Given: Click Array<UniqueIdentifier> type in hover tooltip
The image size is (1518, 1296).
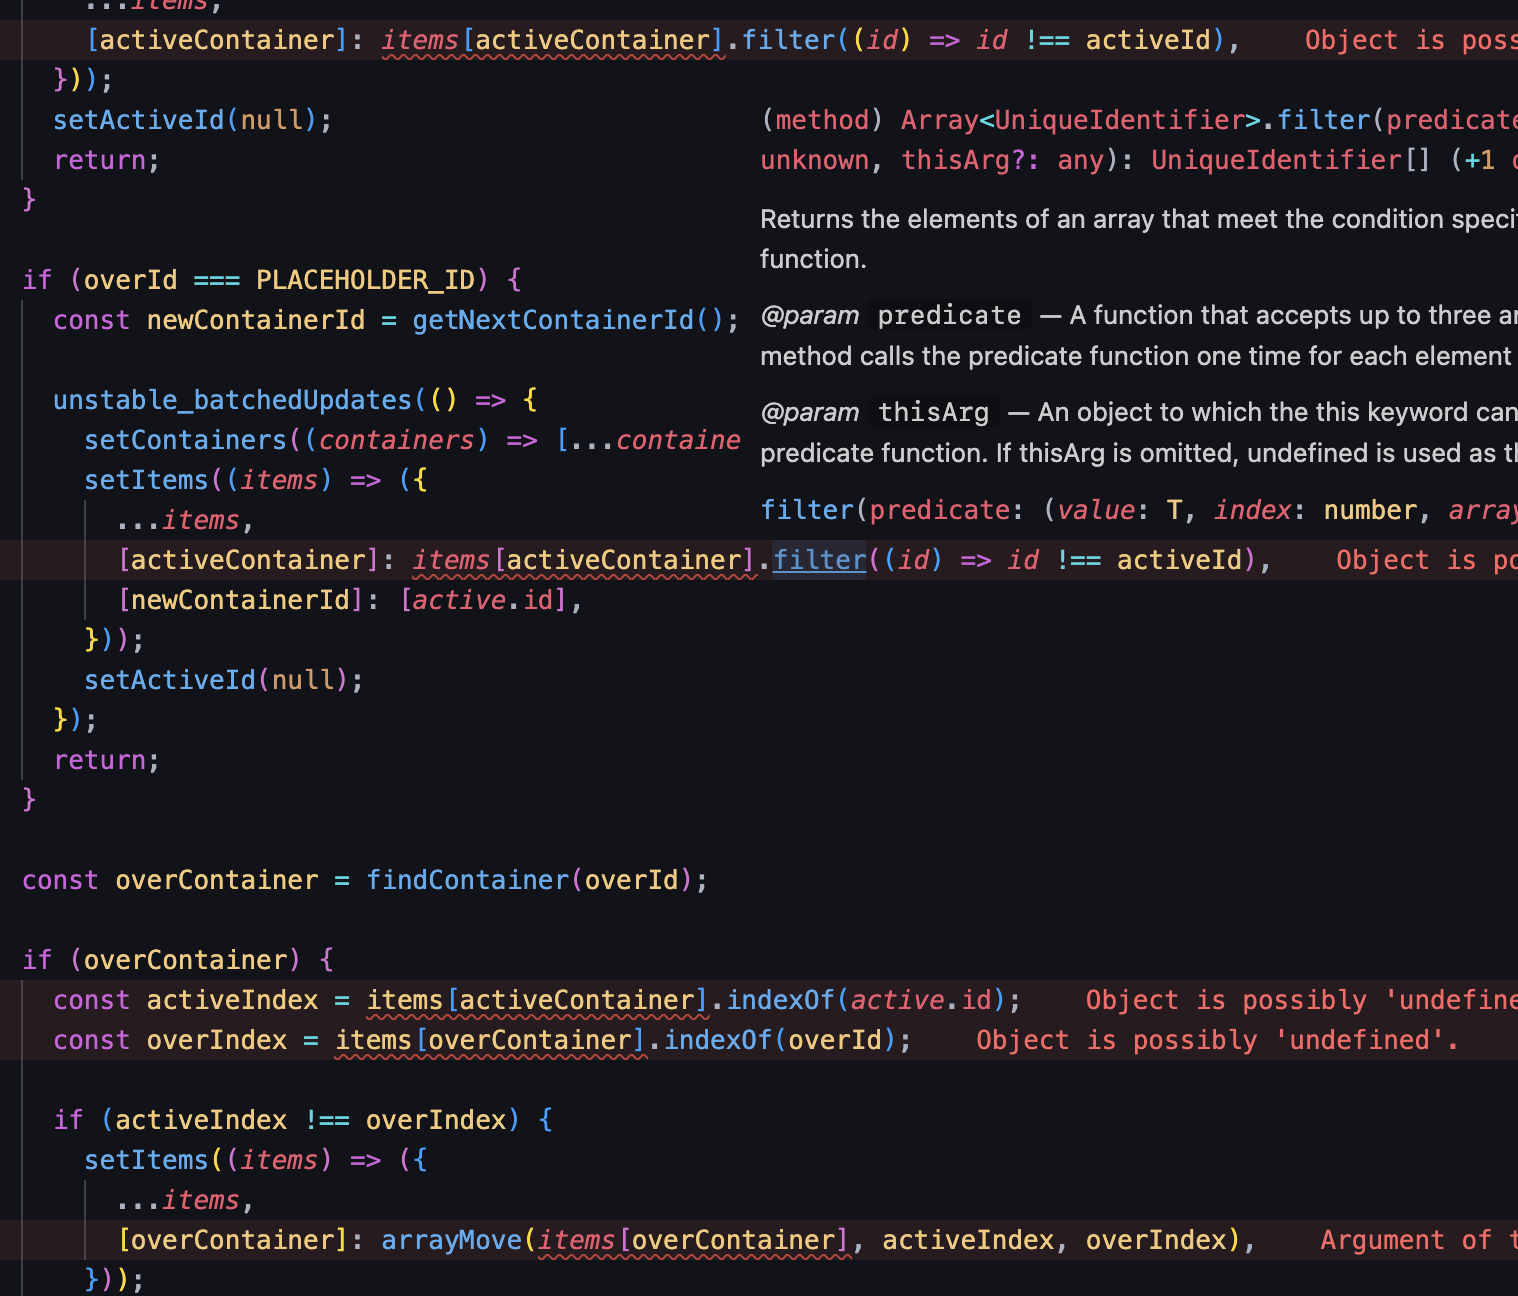Looking at the screenshot, I should pyautogui.click(x=1081, y=120).
